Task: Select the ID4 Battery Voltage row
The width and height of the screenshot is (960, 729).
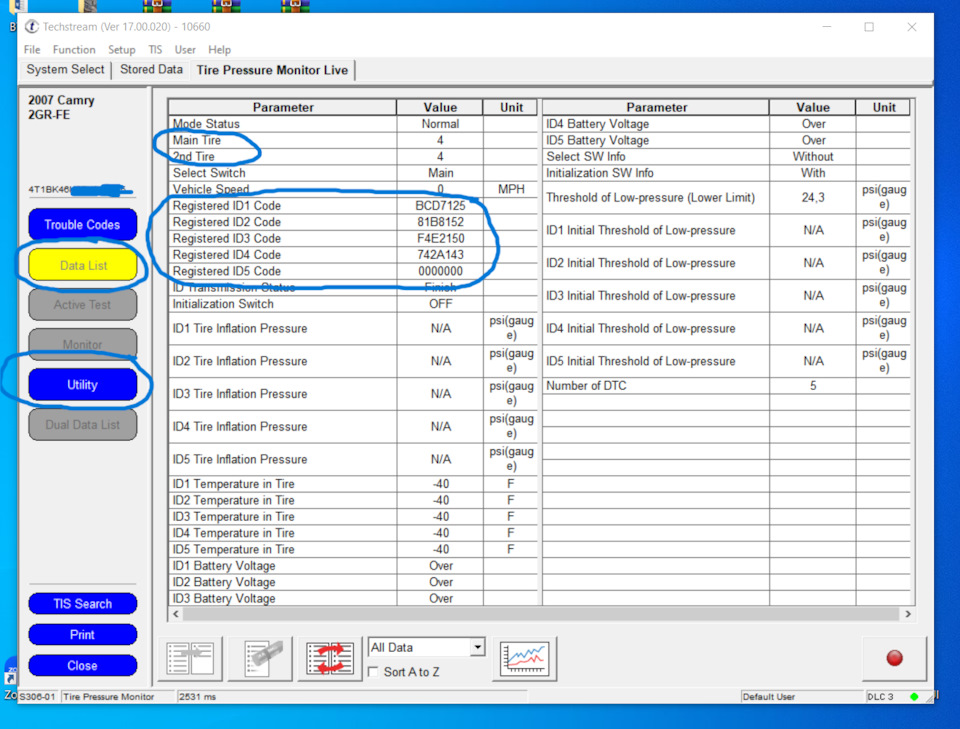Action: [726, 124]
